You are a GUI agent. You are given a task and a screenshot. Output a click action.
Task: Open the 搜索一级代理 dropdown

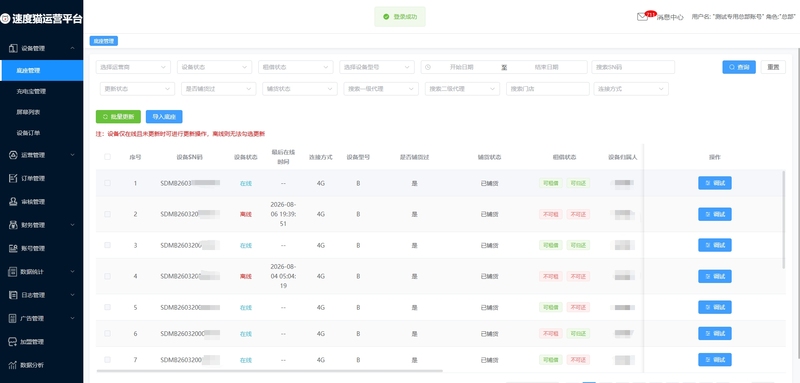[x=381, y=89]
